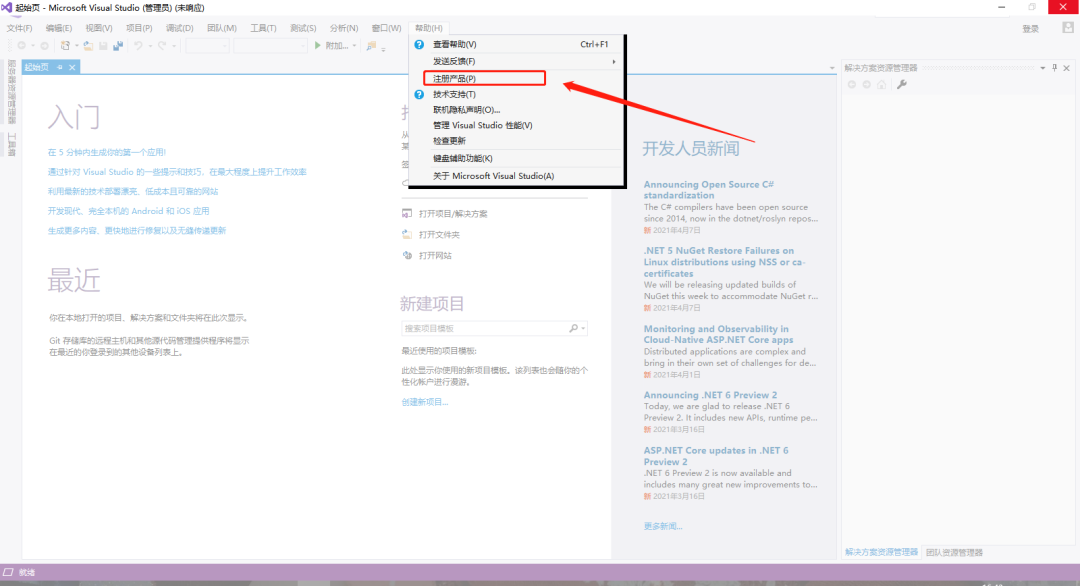
Task: Open the 视图(V) menu
Action: (x=98, y=28)
